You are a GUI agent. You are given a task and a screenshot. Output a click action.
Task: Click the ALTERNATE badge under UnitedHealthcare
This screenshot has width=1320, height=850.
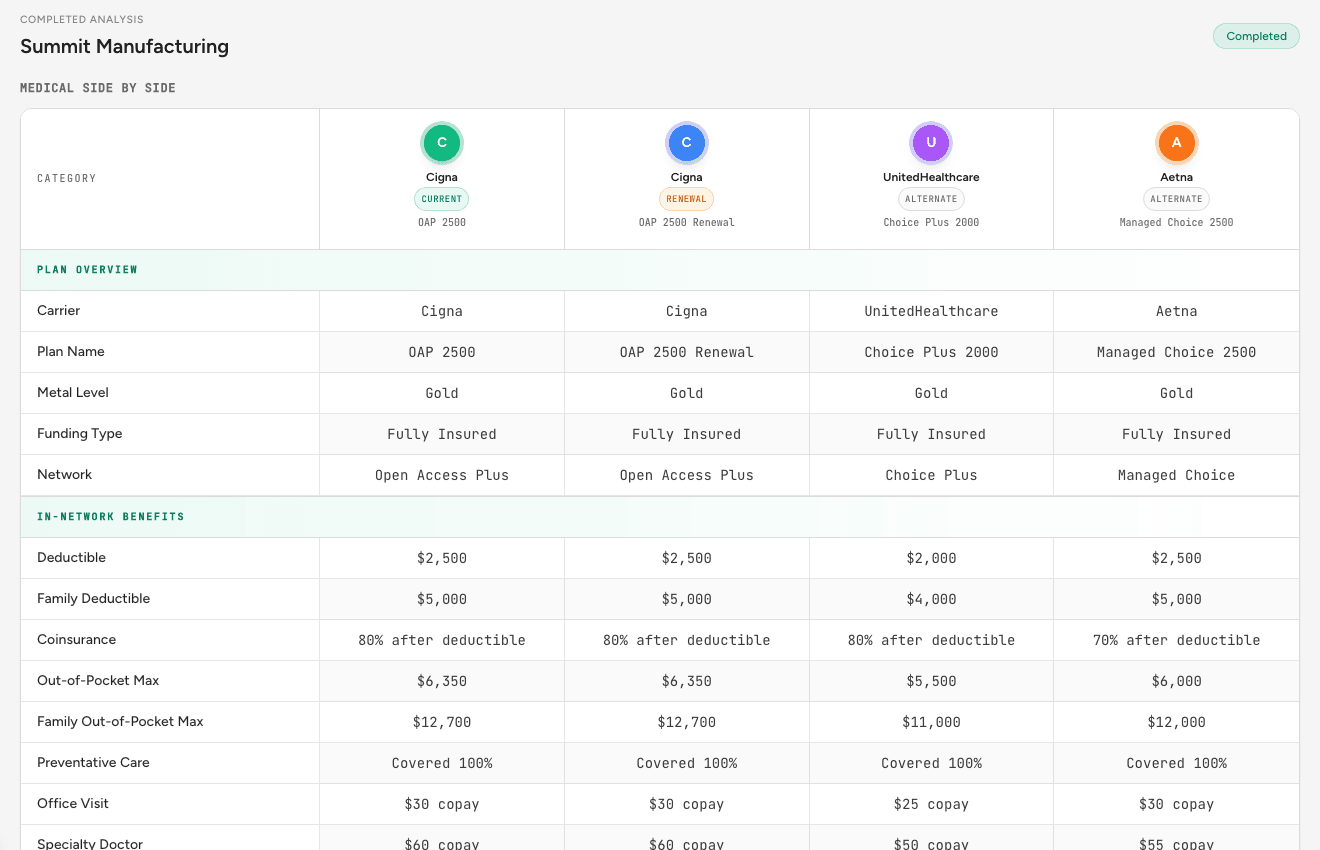click(931, 199)
